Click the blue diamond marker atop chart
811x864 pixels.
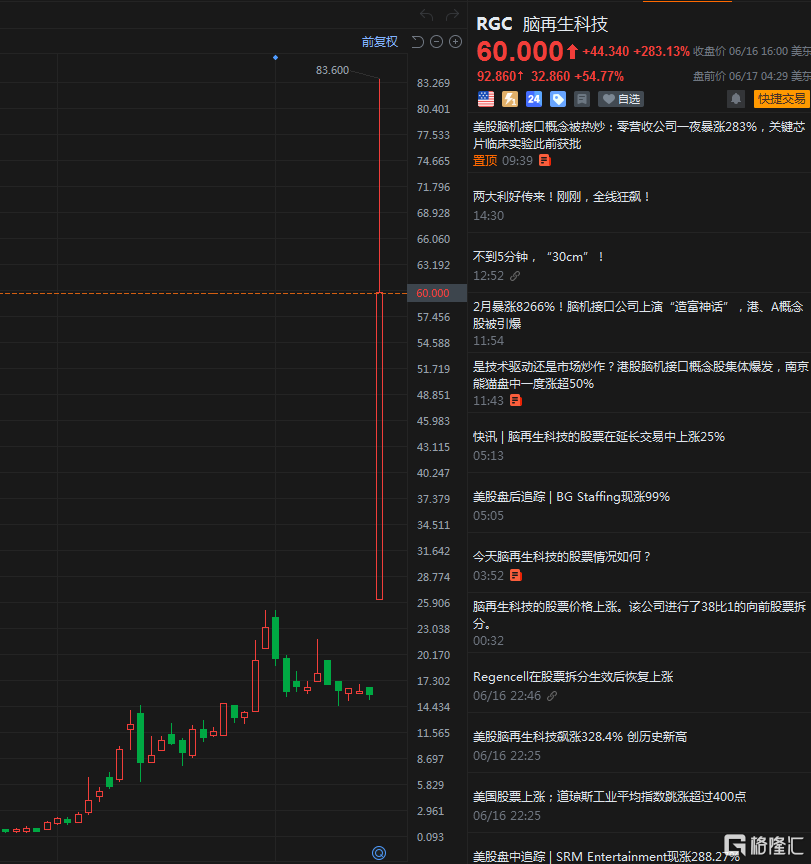pos(275,57)
